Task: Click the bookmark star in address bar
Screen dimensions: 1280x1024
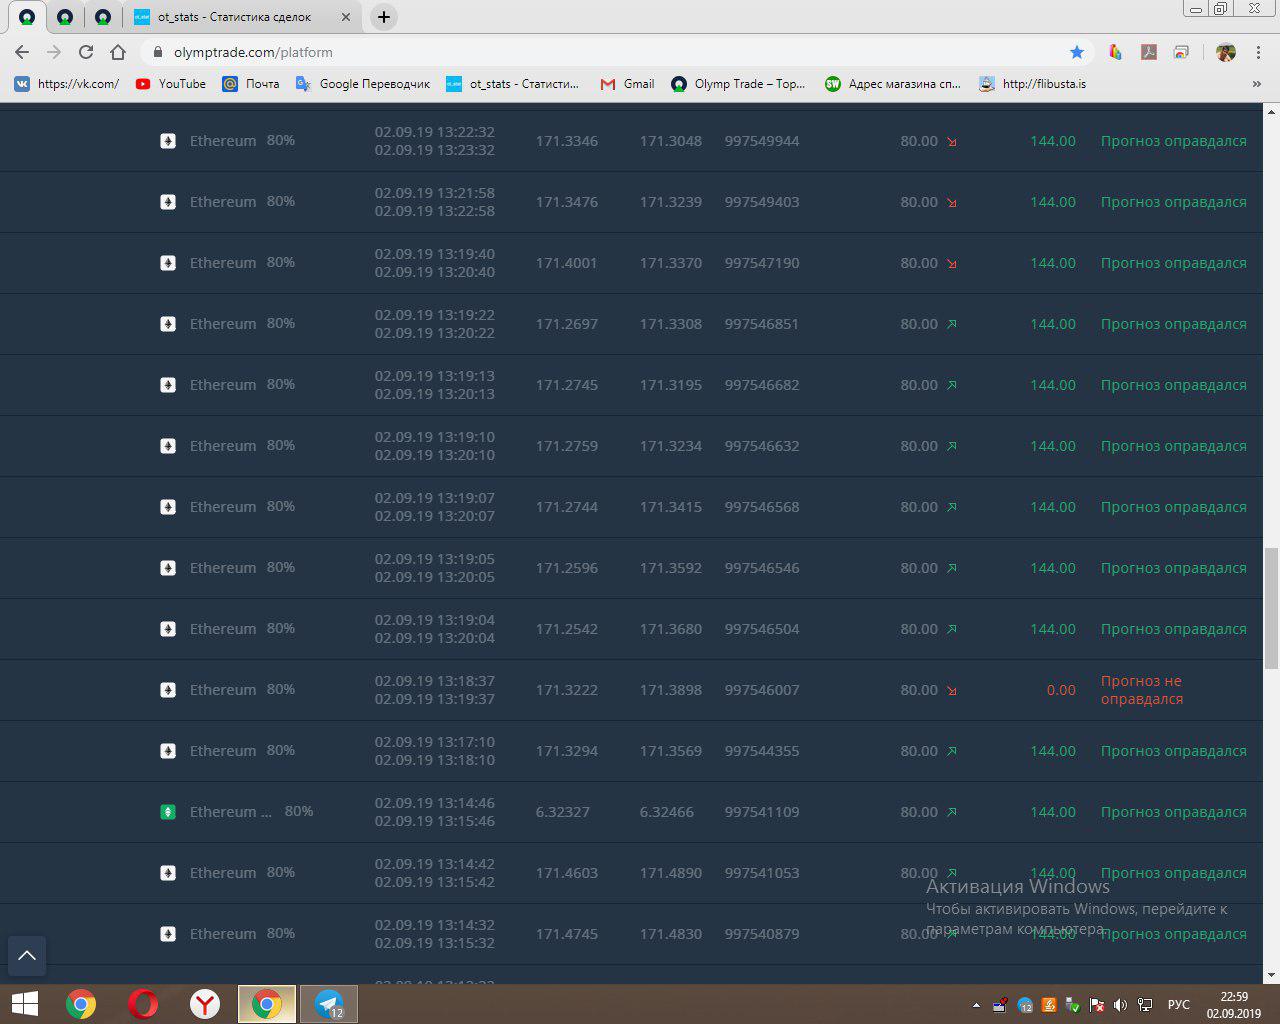Action: 1077,52
